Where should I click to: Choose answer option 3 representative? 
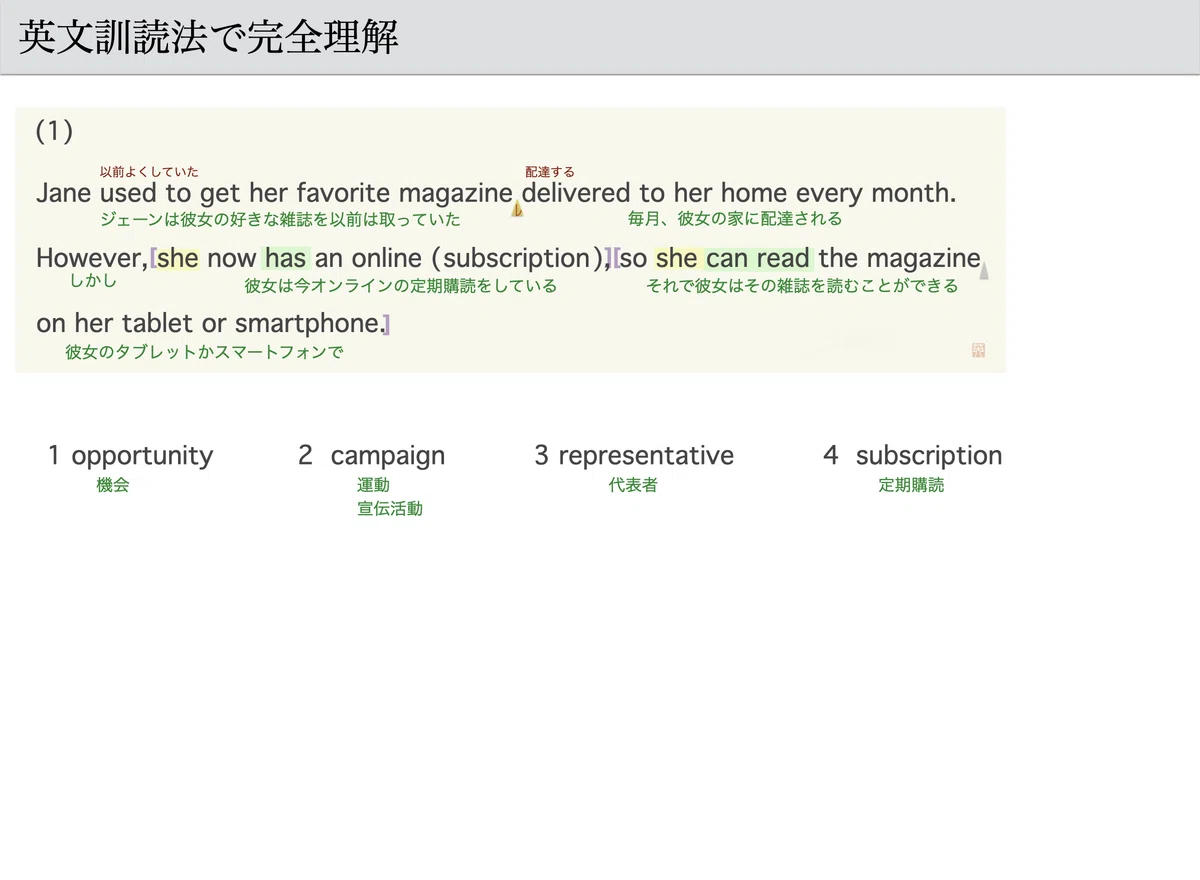click(634, 455)
